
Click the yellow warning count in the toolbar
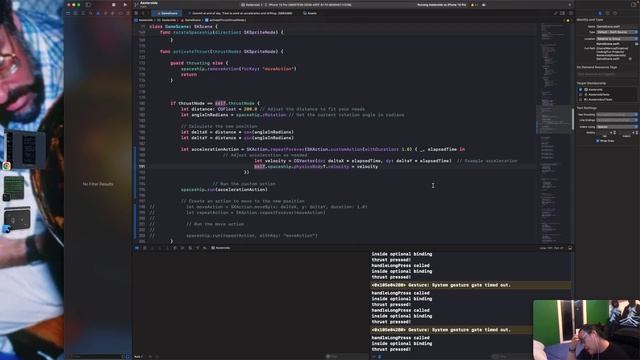474,5
